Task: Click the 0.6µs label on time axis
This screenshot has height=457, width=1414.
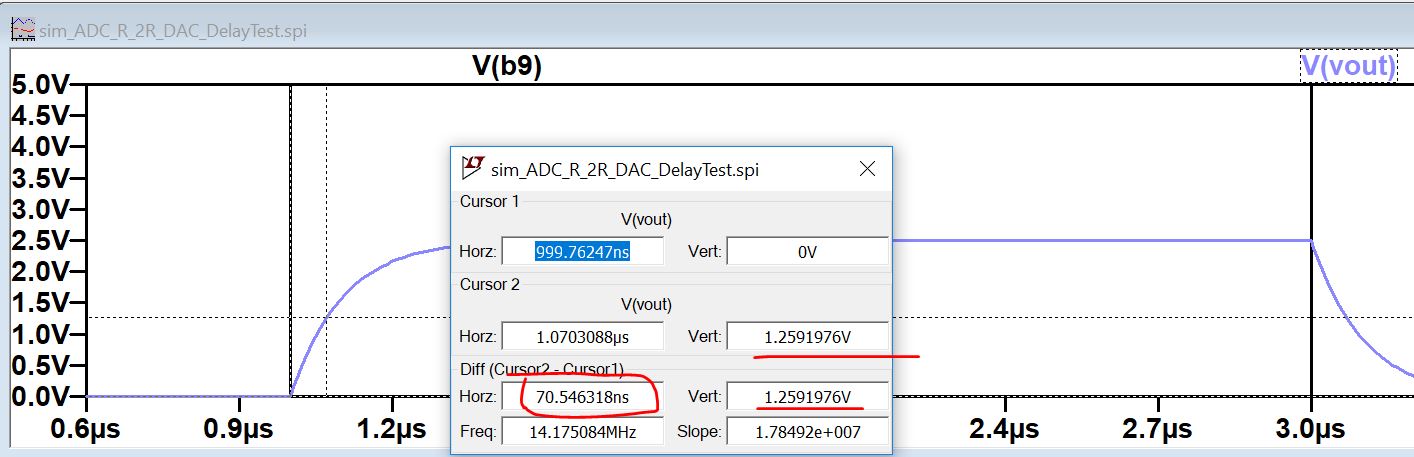Action: click(x=87, y=431)
